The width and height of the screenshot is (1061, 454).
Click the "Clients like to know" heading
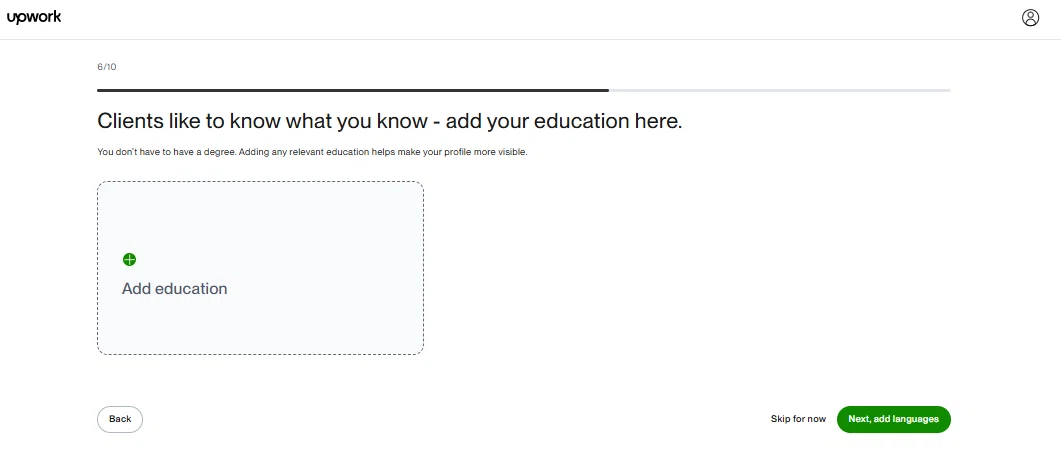tap(390, 121)
